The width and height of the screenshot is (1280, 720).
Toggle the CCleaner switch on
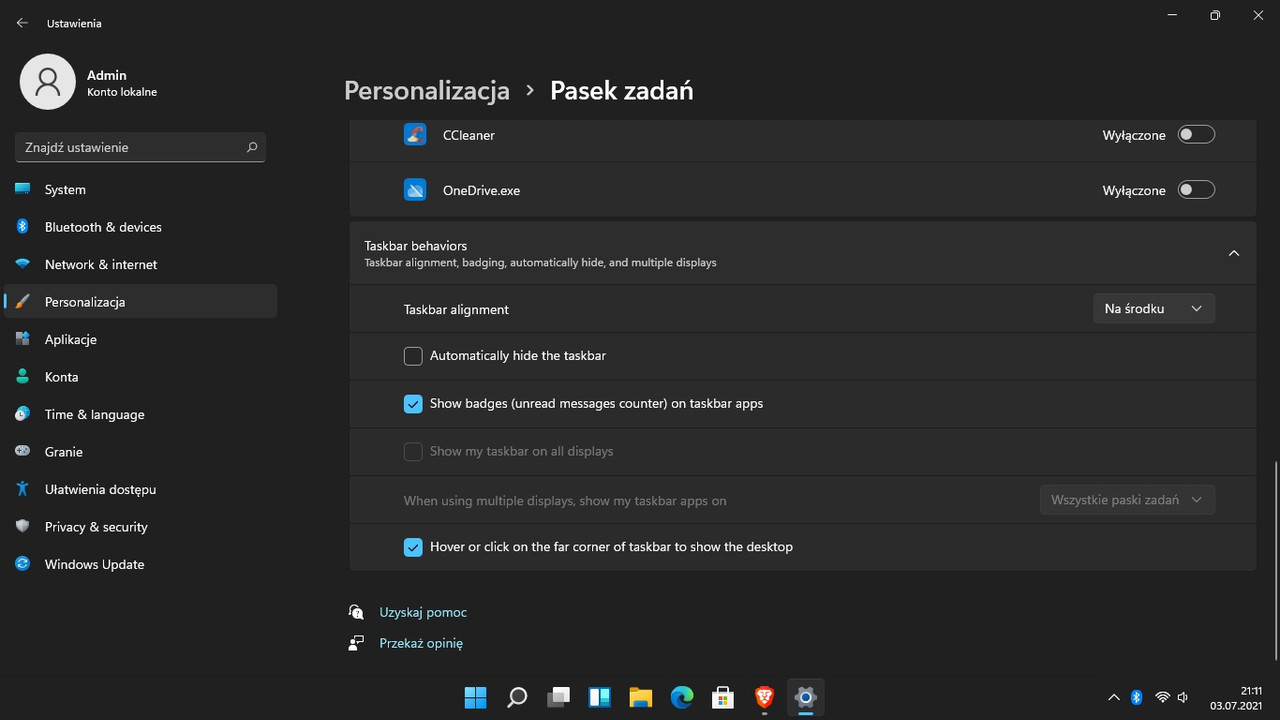[1196, 134]
